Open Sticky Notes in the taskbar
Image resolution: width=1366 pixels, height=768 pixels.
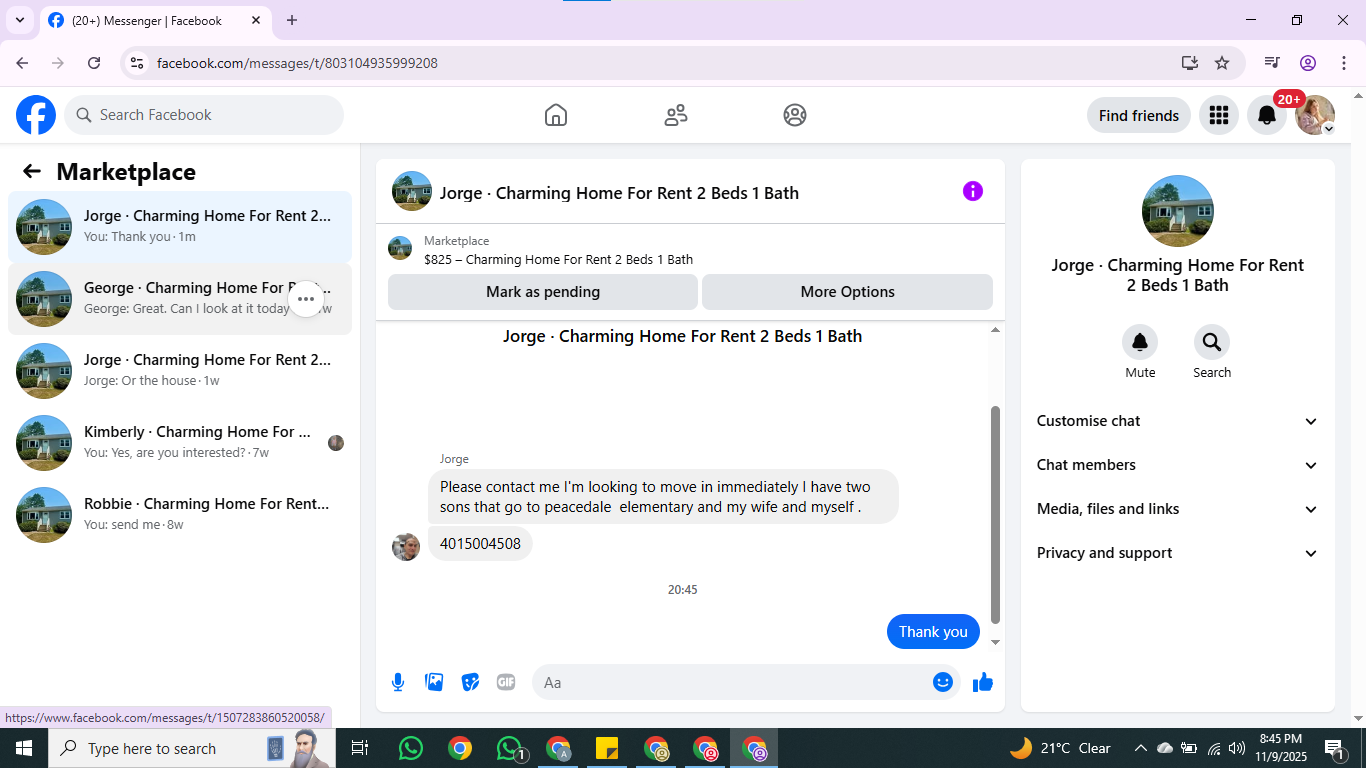pos(607,748)
